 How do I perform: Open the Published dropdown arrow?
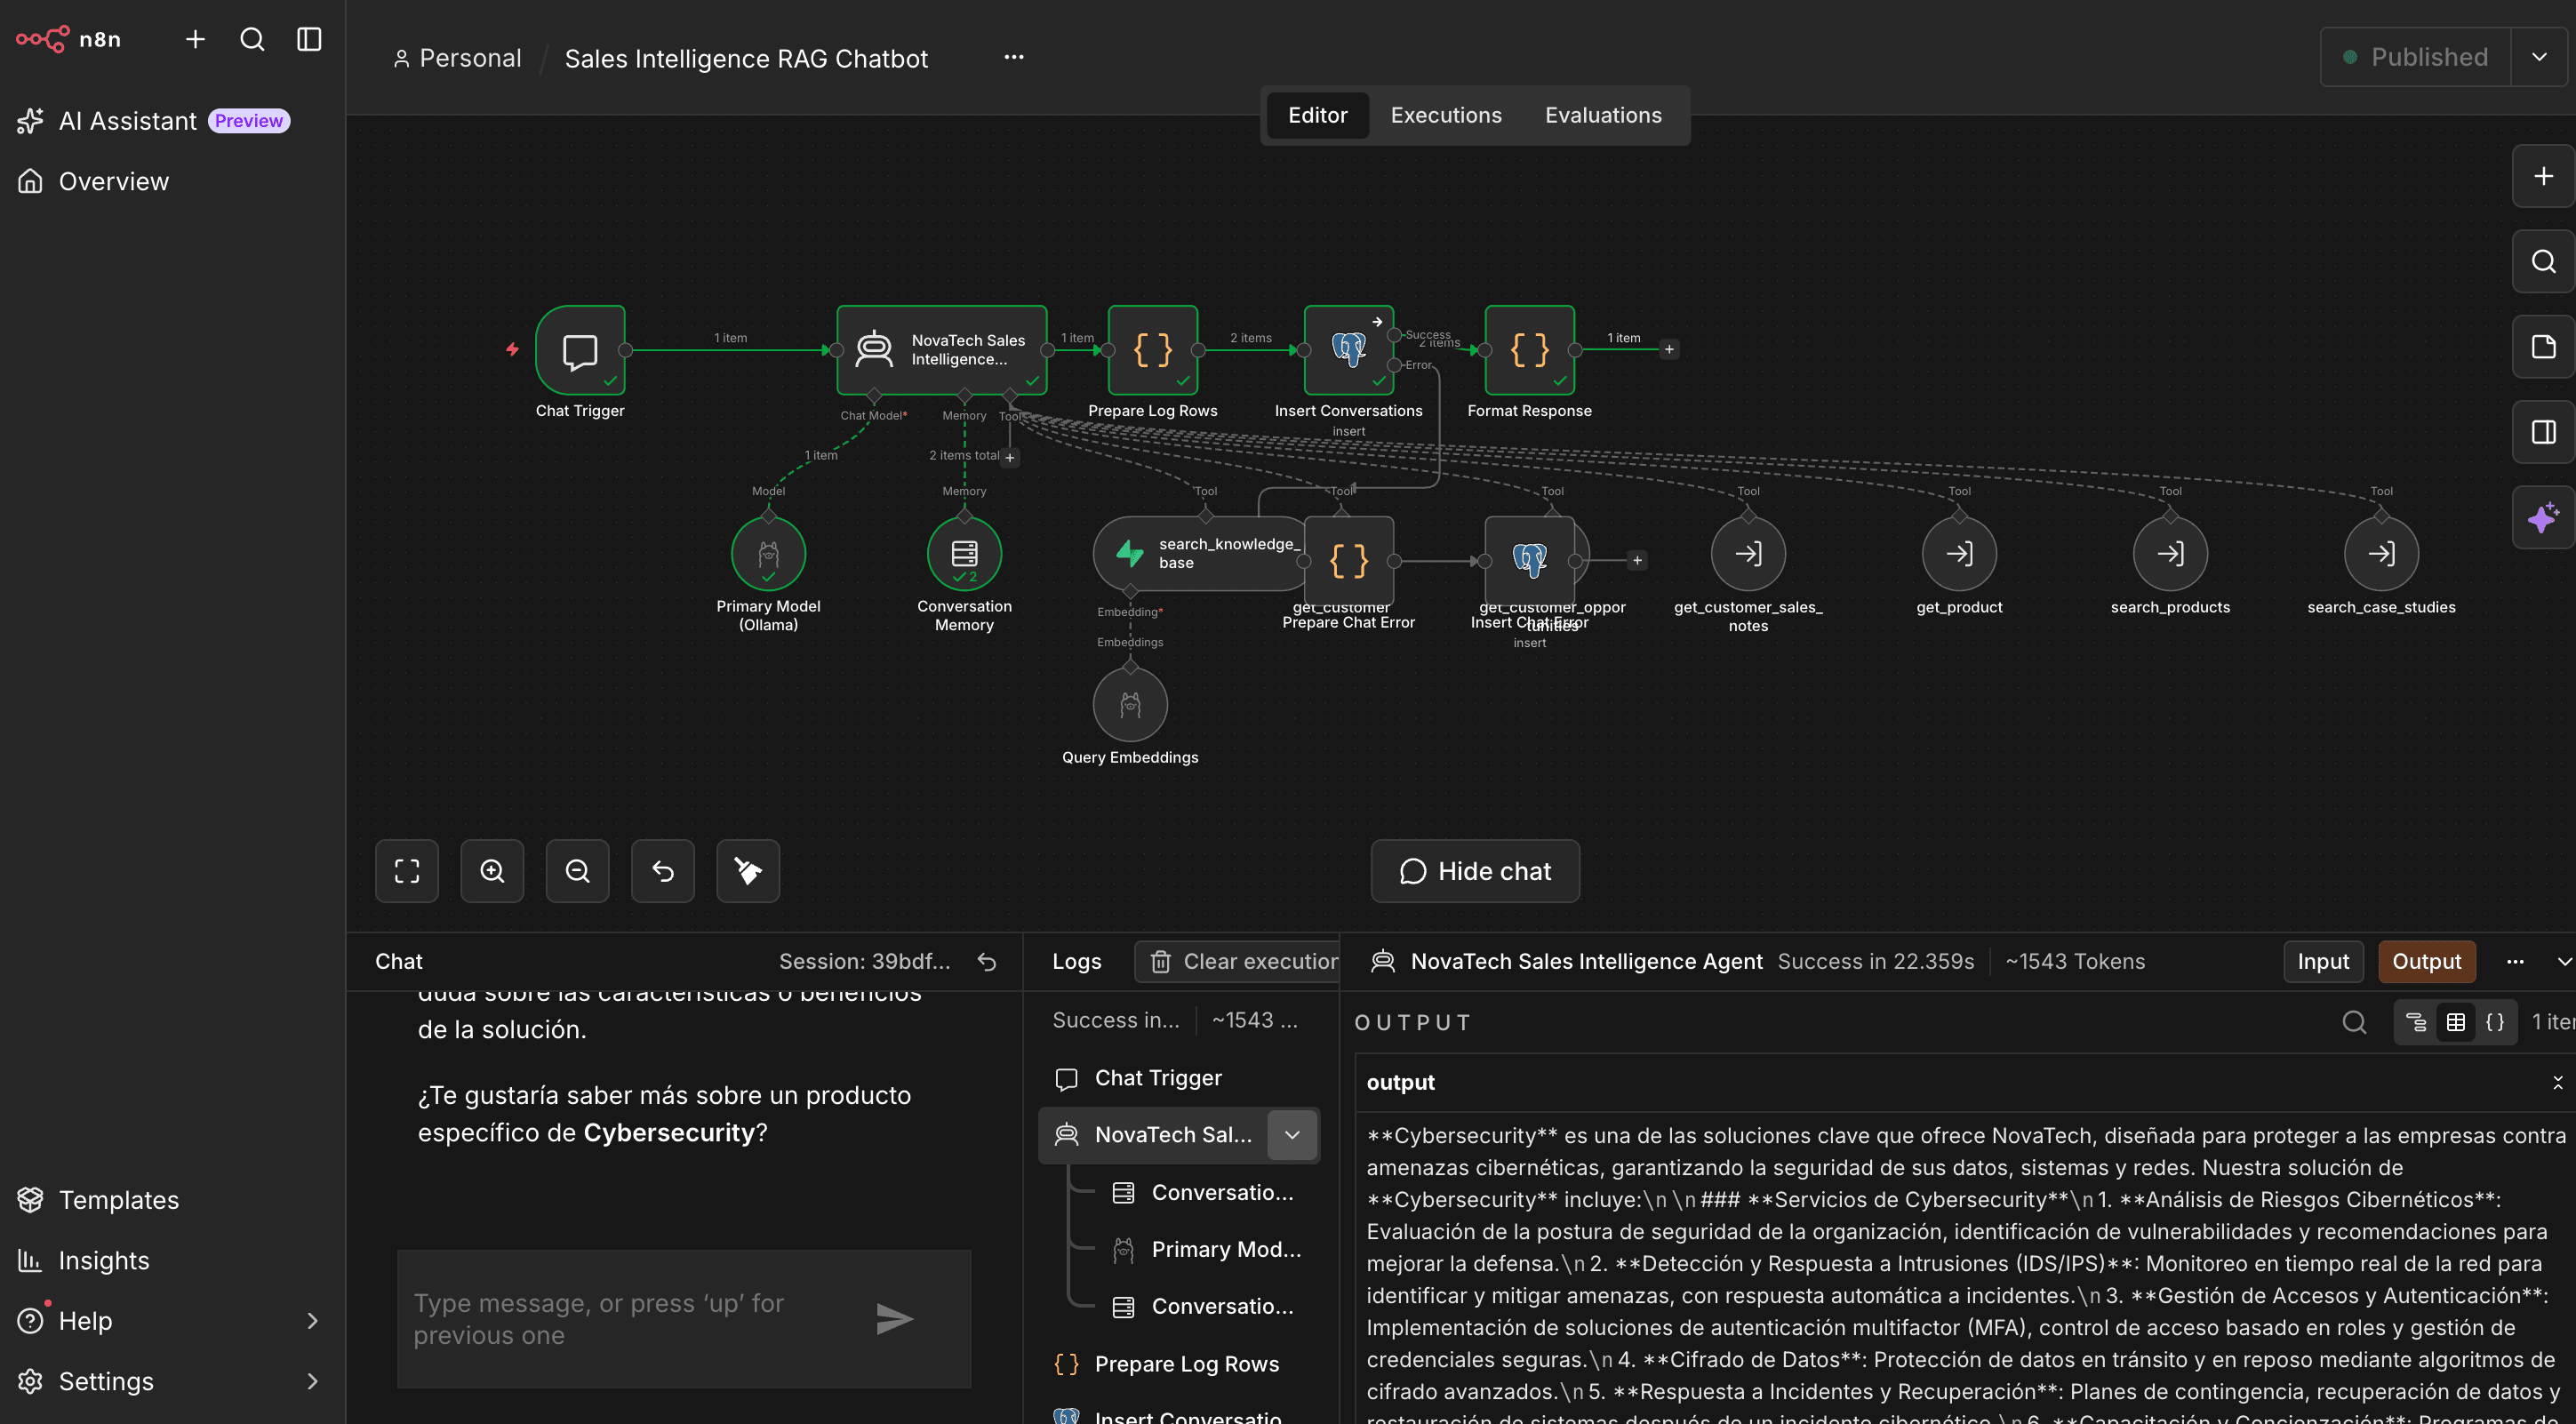click(2539, 57)
